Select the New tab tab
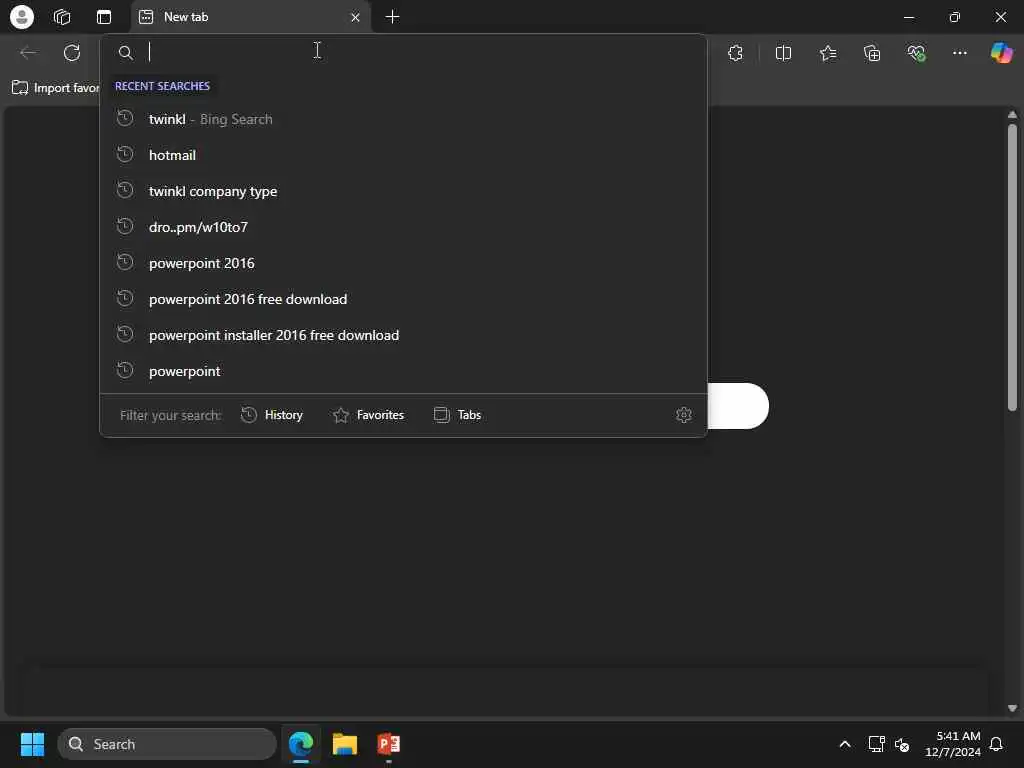The width and height of the screenshot is (1024, 768). [x=251, y=17]
